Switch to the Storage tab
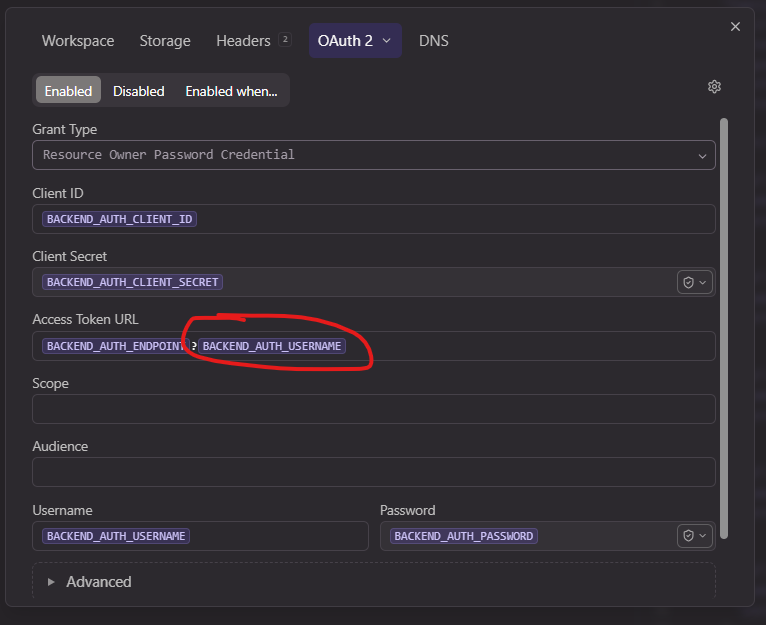The width and height of the screenshot is (766, 625). 165,41
